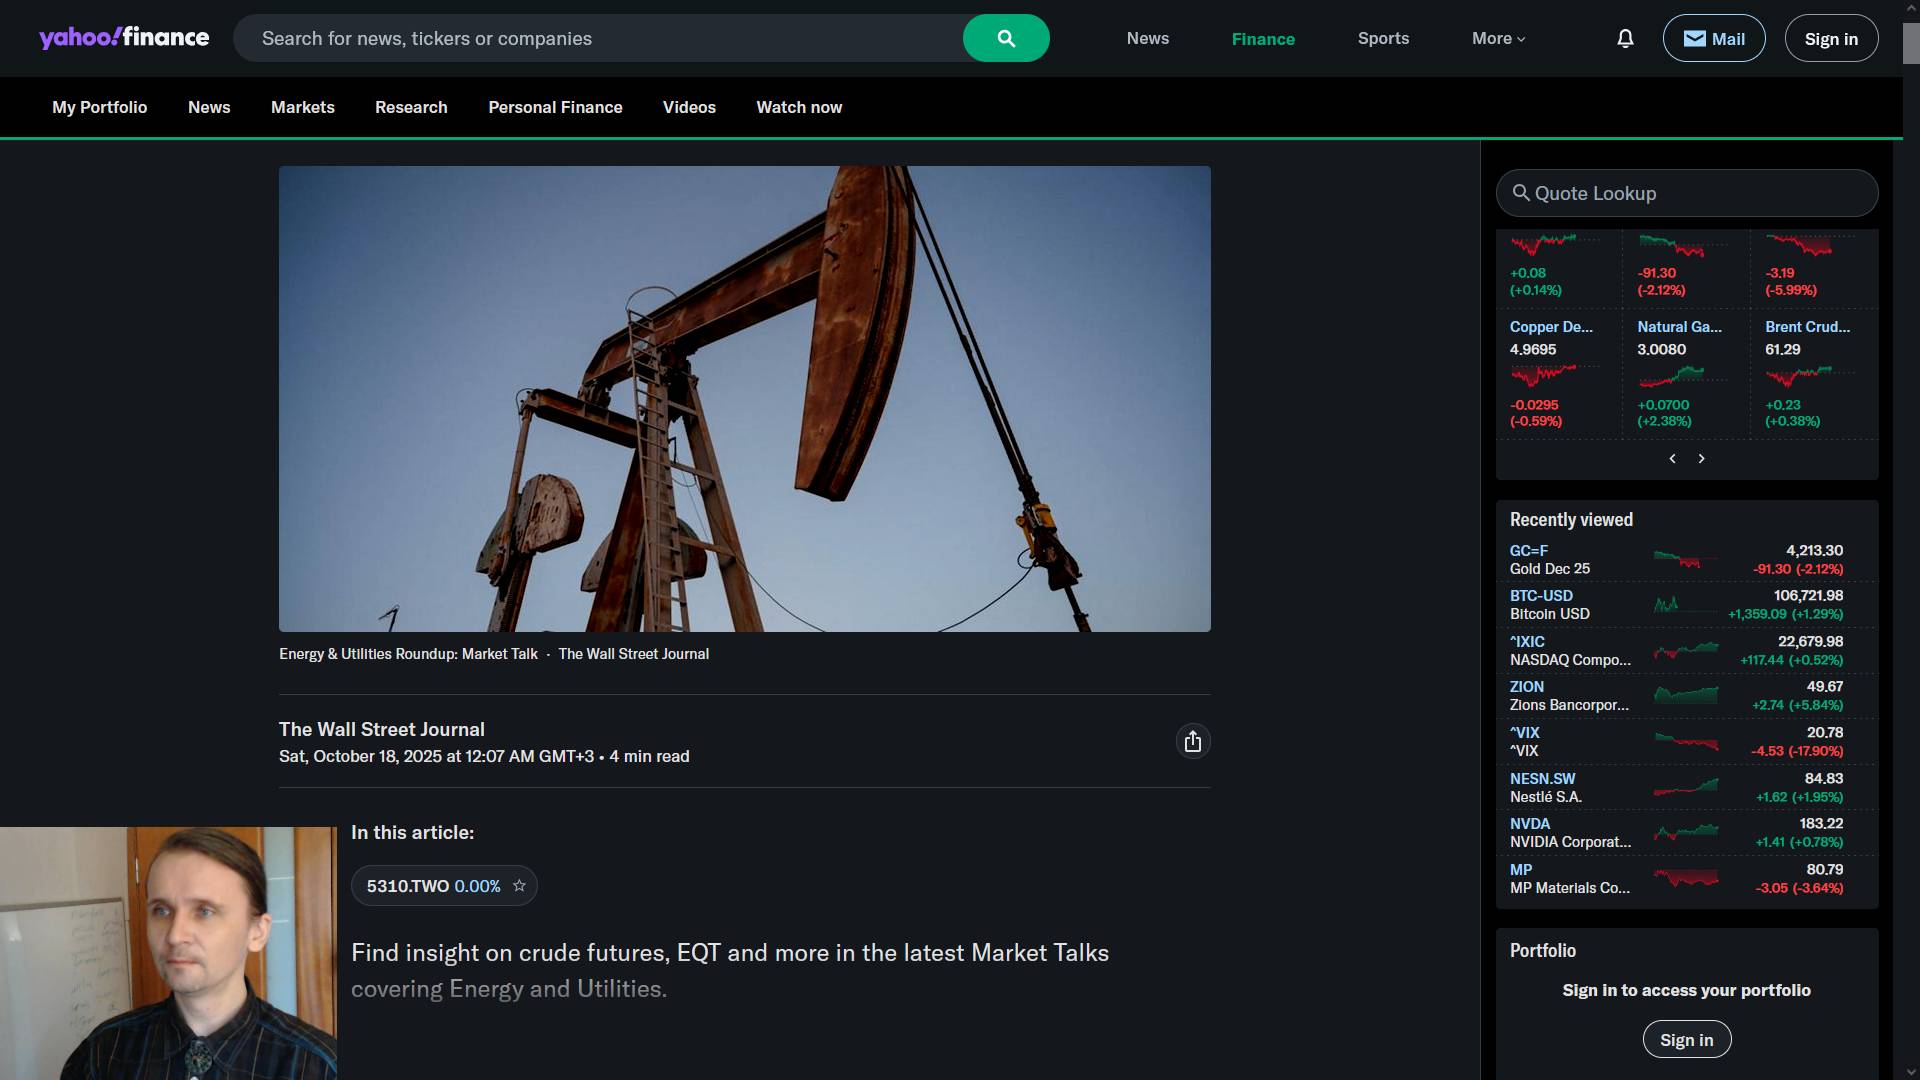The height and width of the screenshot is (1080, 1920).
Task: Switch to the Finance tab
Action: click(x=1262, y=39)
